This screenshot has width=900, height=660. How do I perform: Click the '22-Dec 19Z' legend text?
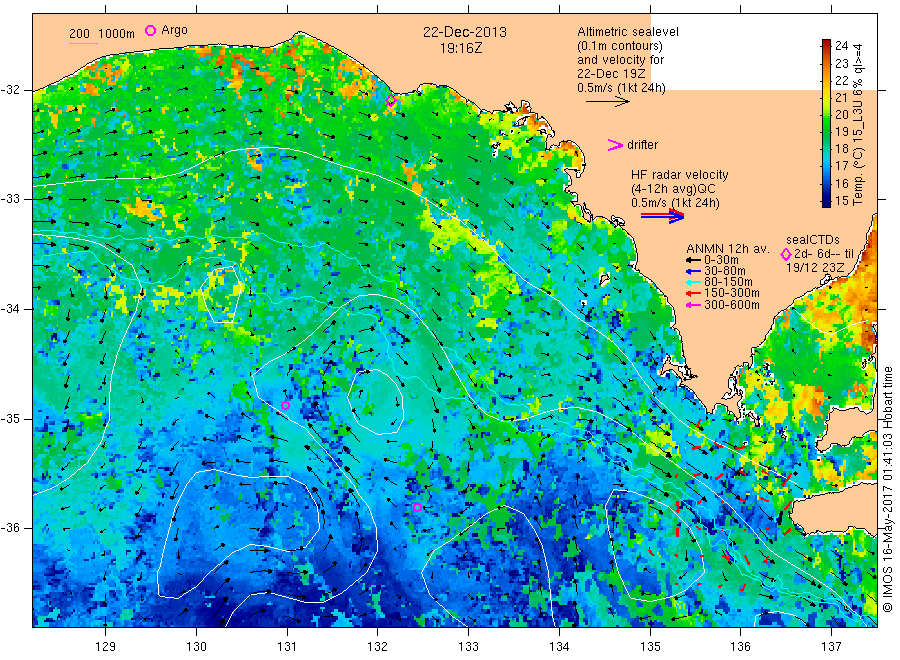611,73
